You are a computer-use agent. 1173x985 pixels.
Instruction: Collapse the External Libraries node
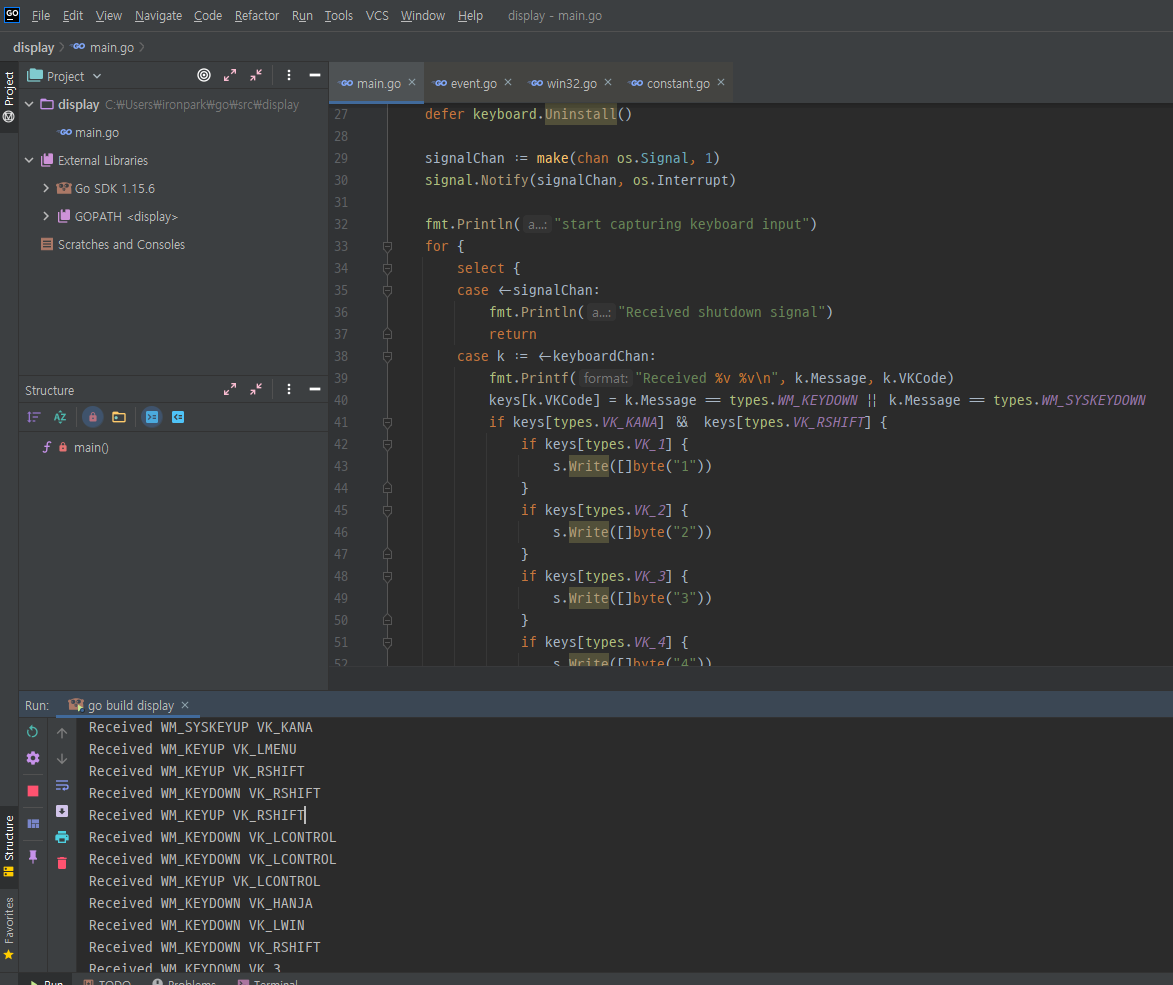coord(29,160)
